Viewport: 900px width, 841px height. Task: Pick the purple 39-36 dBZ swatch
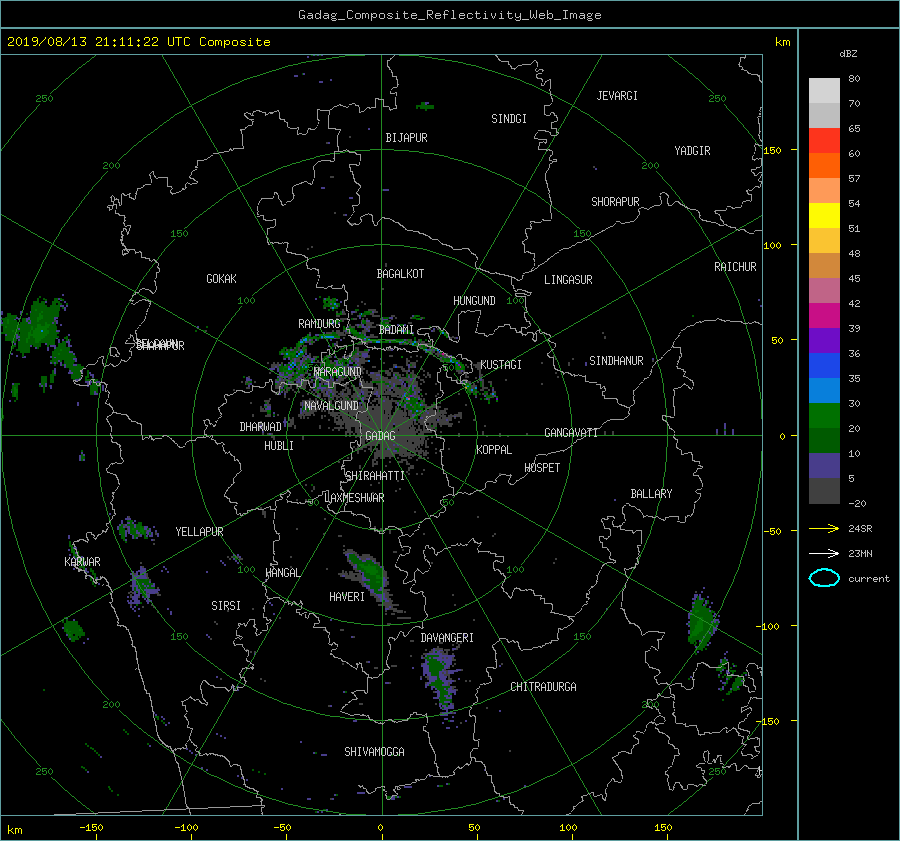click(824, 340)
